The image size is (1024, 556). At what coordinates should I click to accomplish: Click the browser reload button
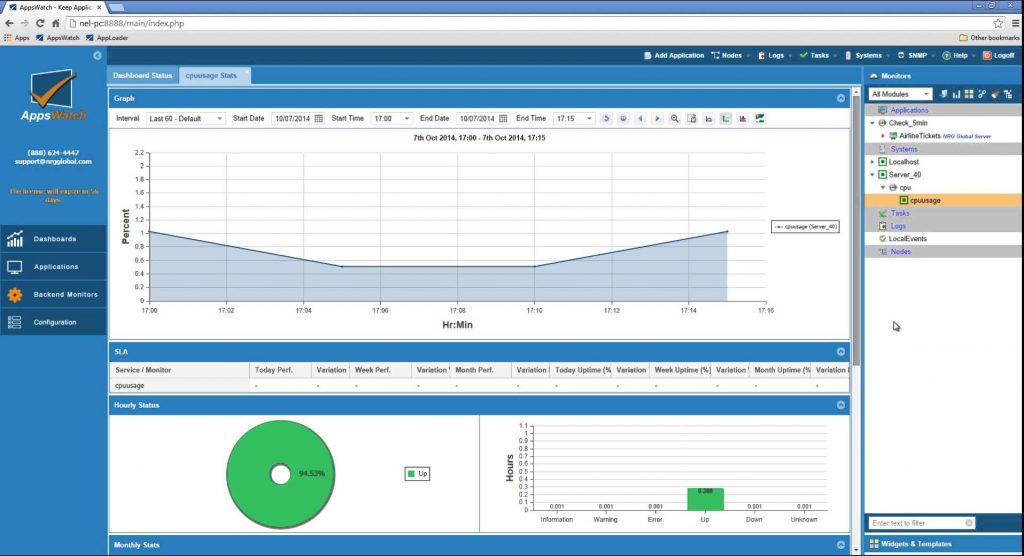40,23
